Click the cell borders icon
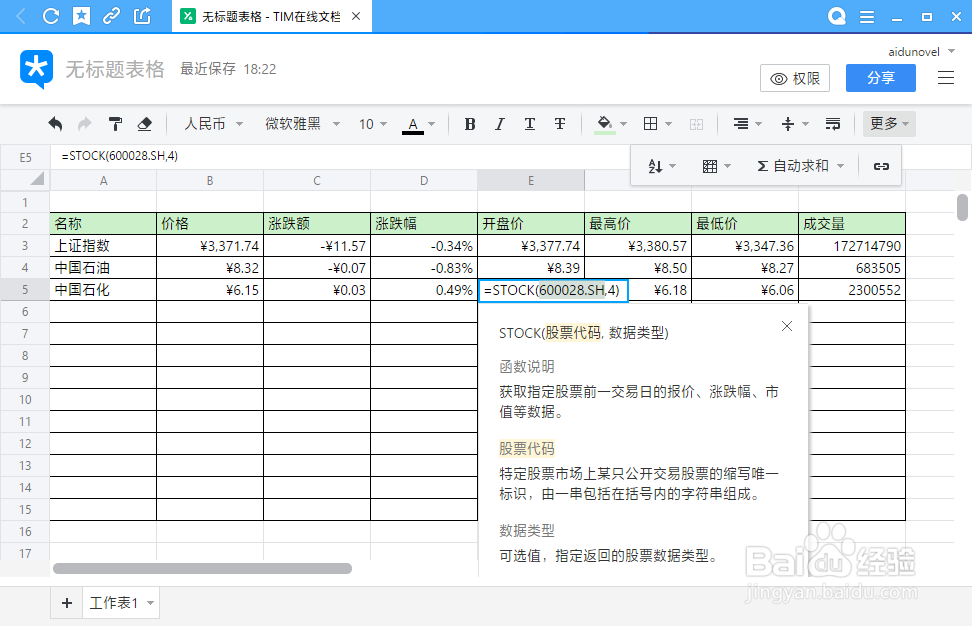 [x=650, y=124]
